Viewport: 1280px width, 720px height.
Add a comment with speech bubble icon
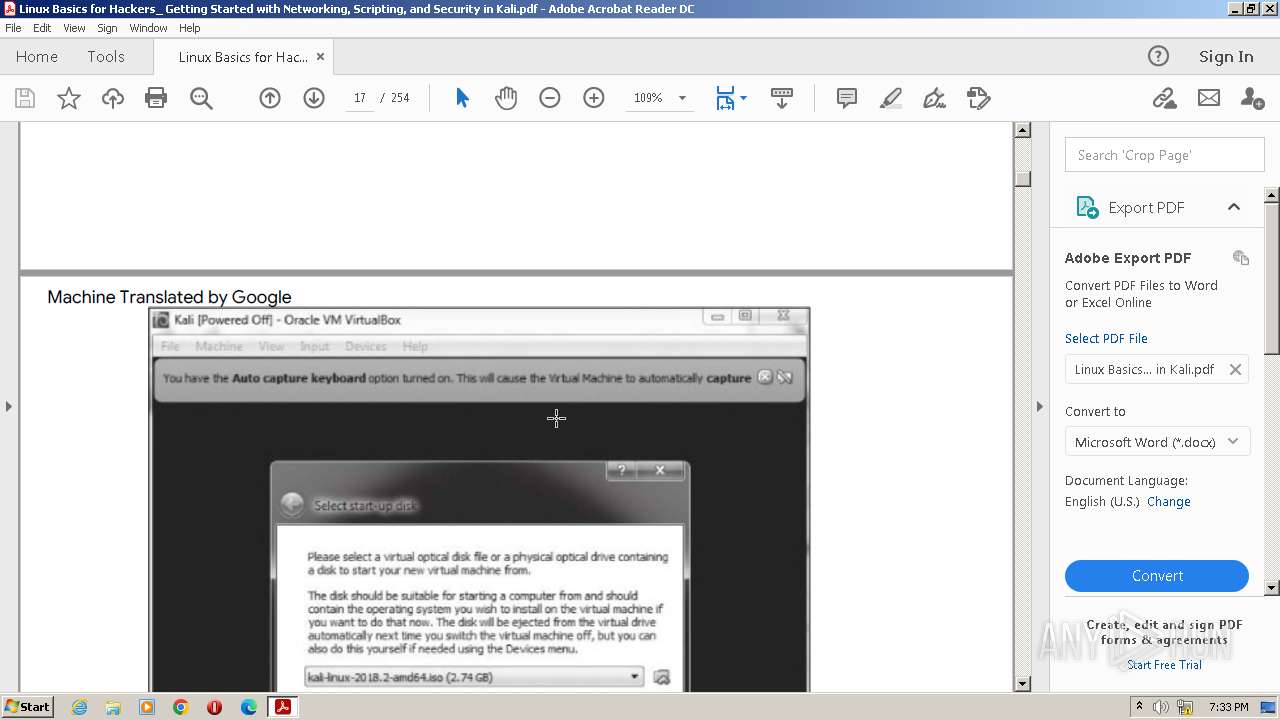coord(847,98)
